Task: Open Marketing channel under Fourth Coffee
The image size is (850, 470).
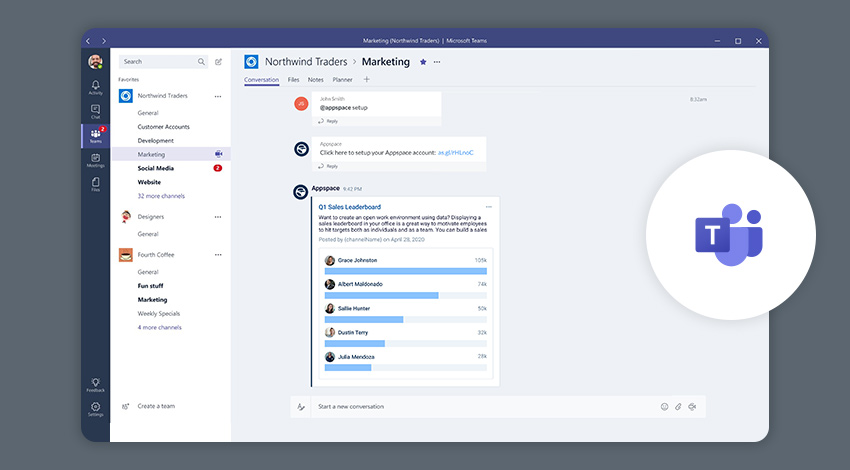Action: point(152,300)
